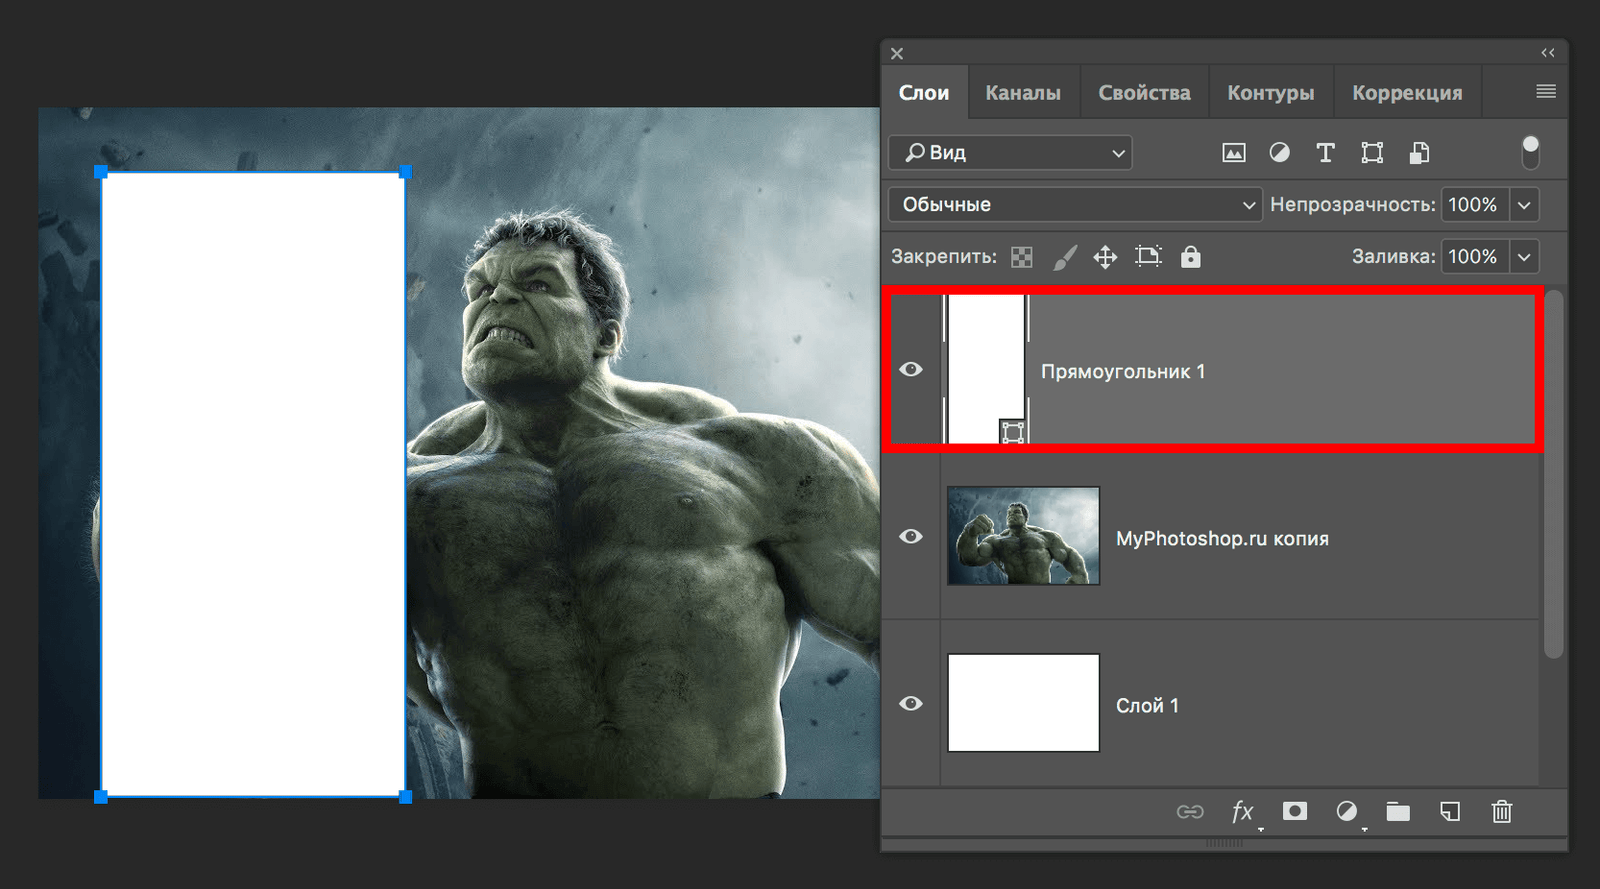
Task: Click the delete layer trash icon
Action: (x=1501, y=811)
